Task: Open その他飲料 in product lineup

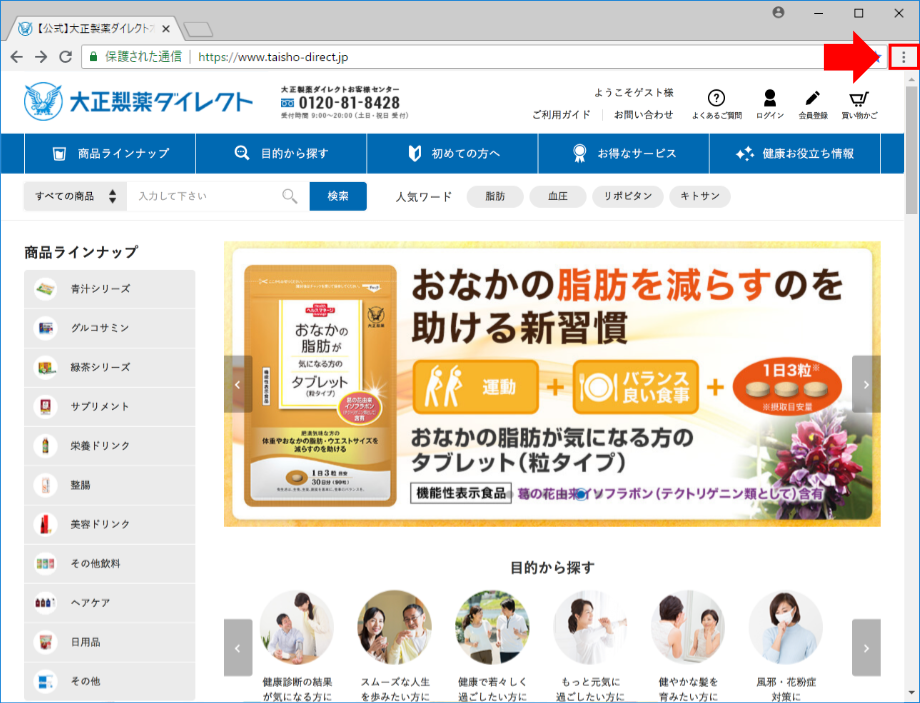Action: [110, 563]
